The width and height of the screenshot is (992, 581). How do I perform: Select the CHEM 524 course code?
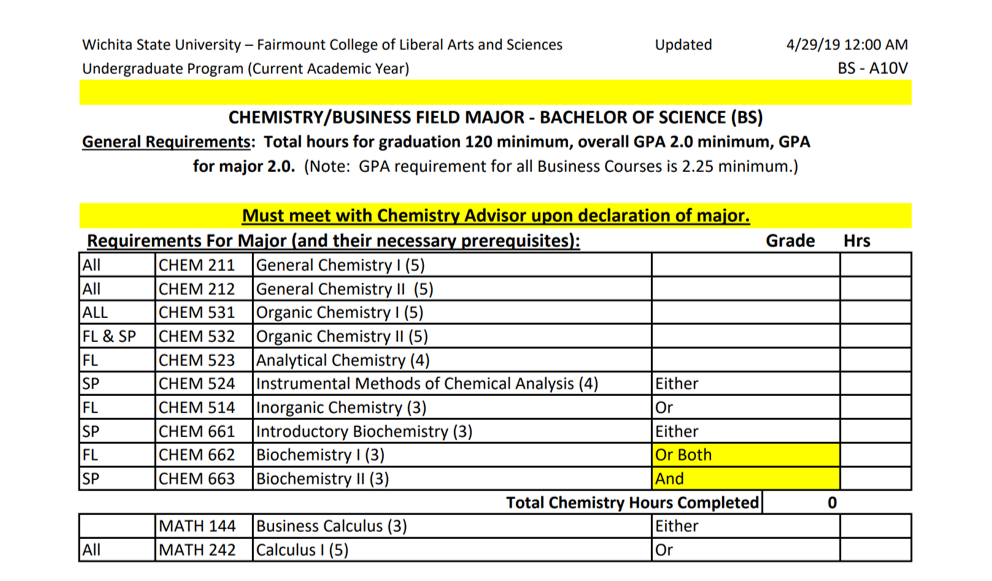197,384
